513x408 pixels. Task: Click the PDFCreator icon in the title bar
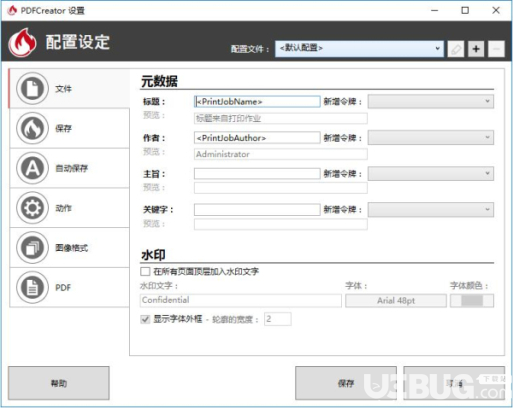pyautogui.click(x=12, y=10)
